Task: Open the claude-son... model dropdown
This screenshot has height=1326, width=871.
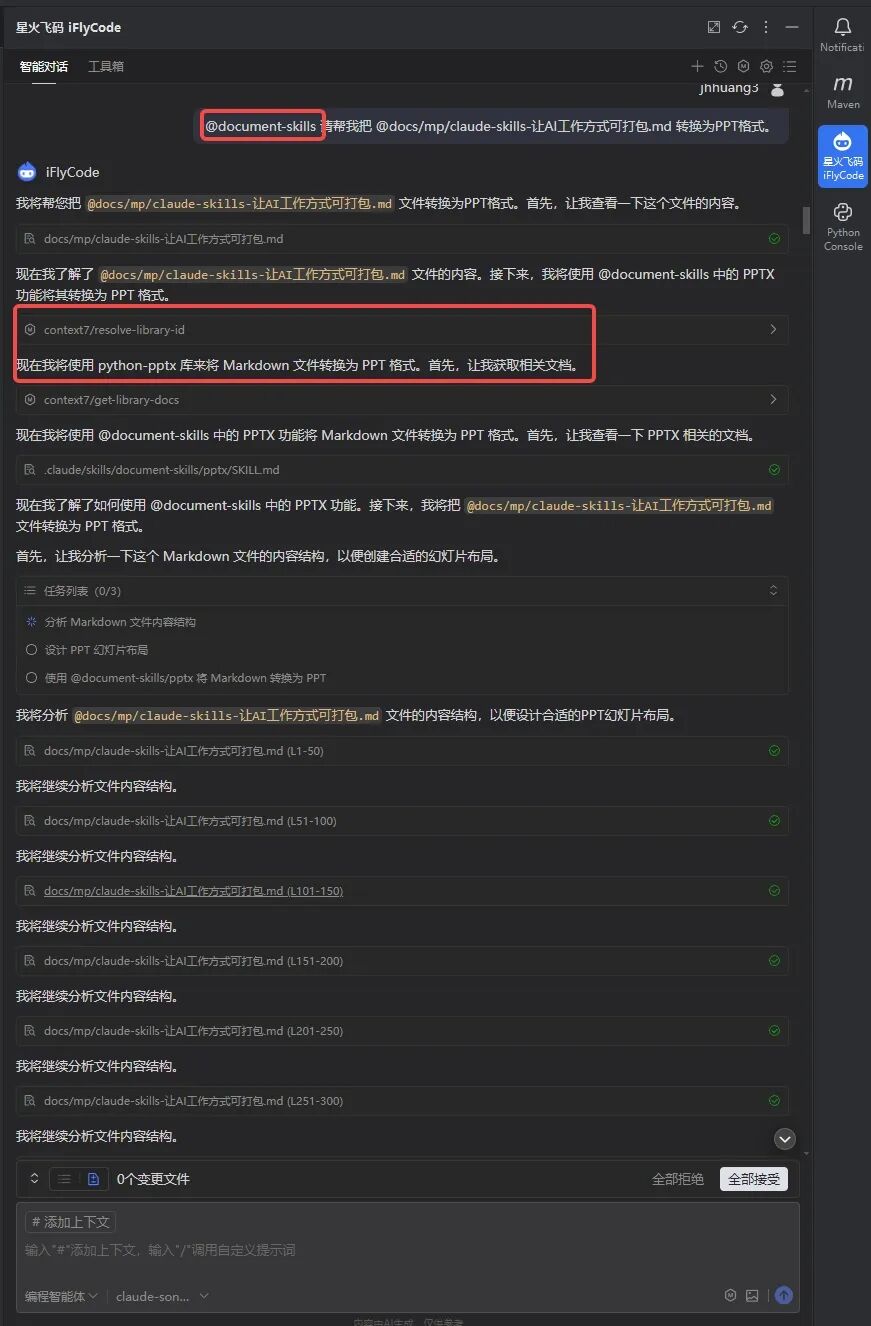Action: [162, 1296]
